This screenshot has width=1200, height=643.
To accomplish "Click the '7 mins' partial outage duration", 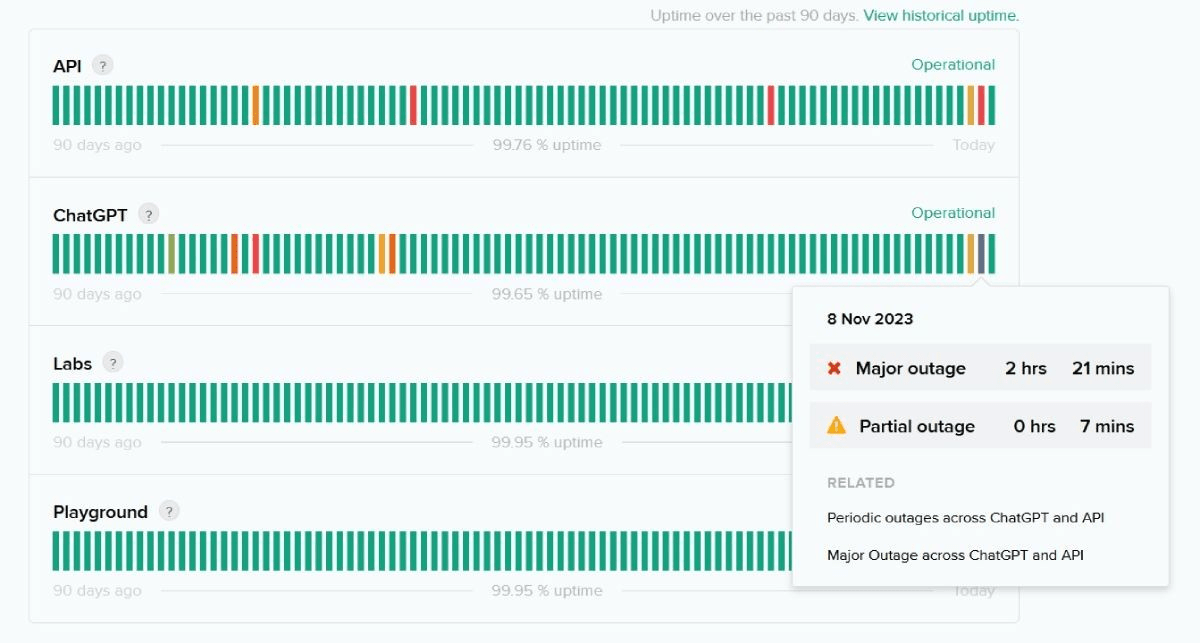I will (x=1107, y=426).
